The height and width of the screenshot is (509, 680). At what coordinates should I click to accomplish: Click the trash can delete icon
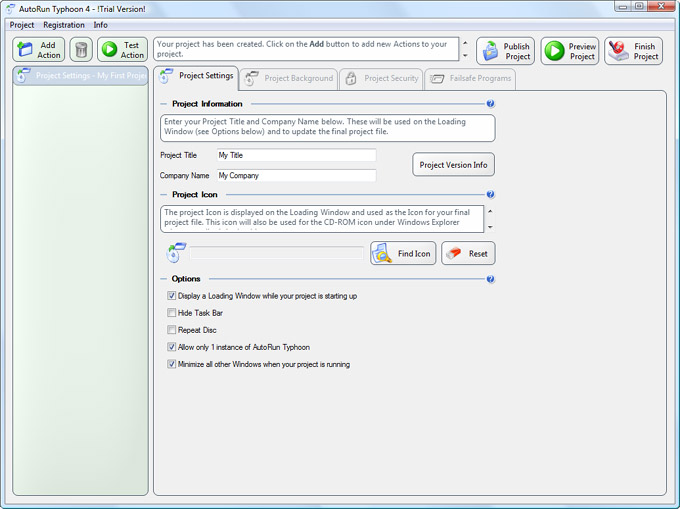(80, 50)
